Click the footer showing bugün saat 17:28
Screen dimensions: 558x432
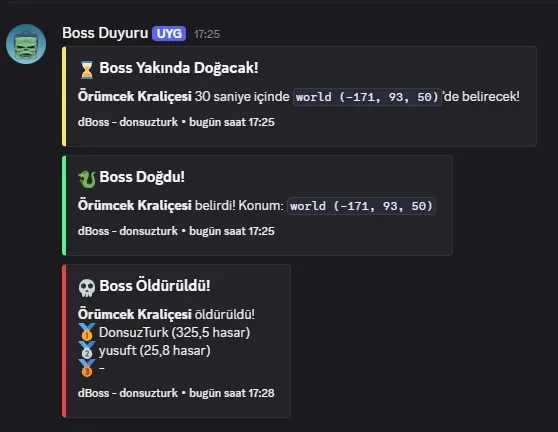tap(176, 393)
